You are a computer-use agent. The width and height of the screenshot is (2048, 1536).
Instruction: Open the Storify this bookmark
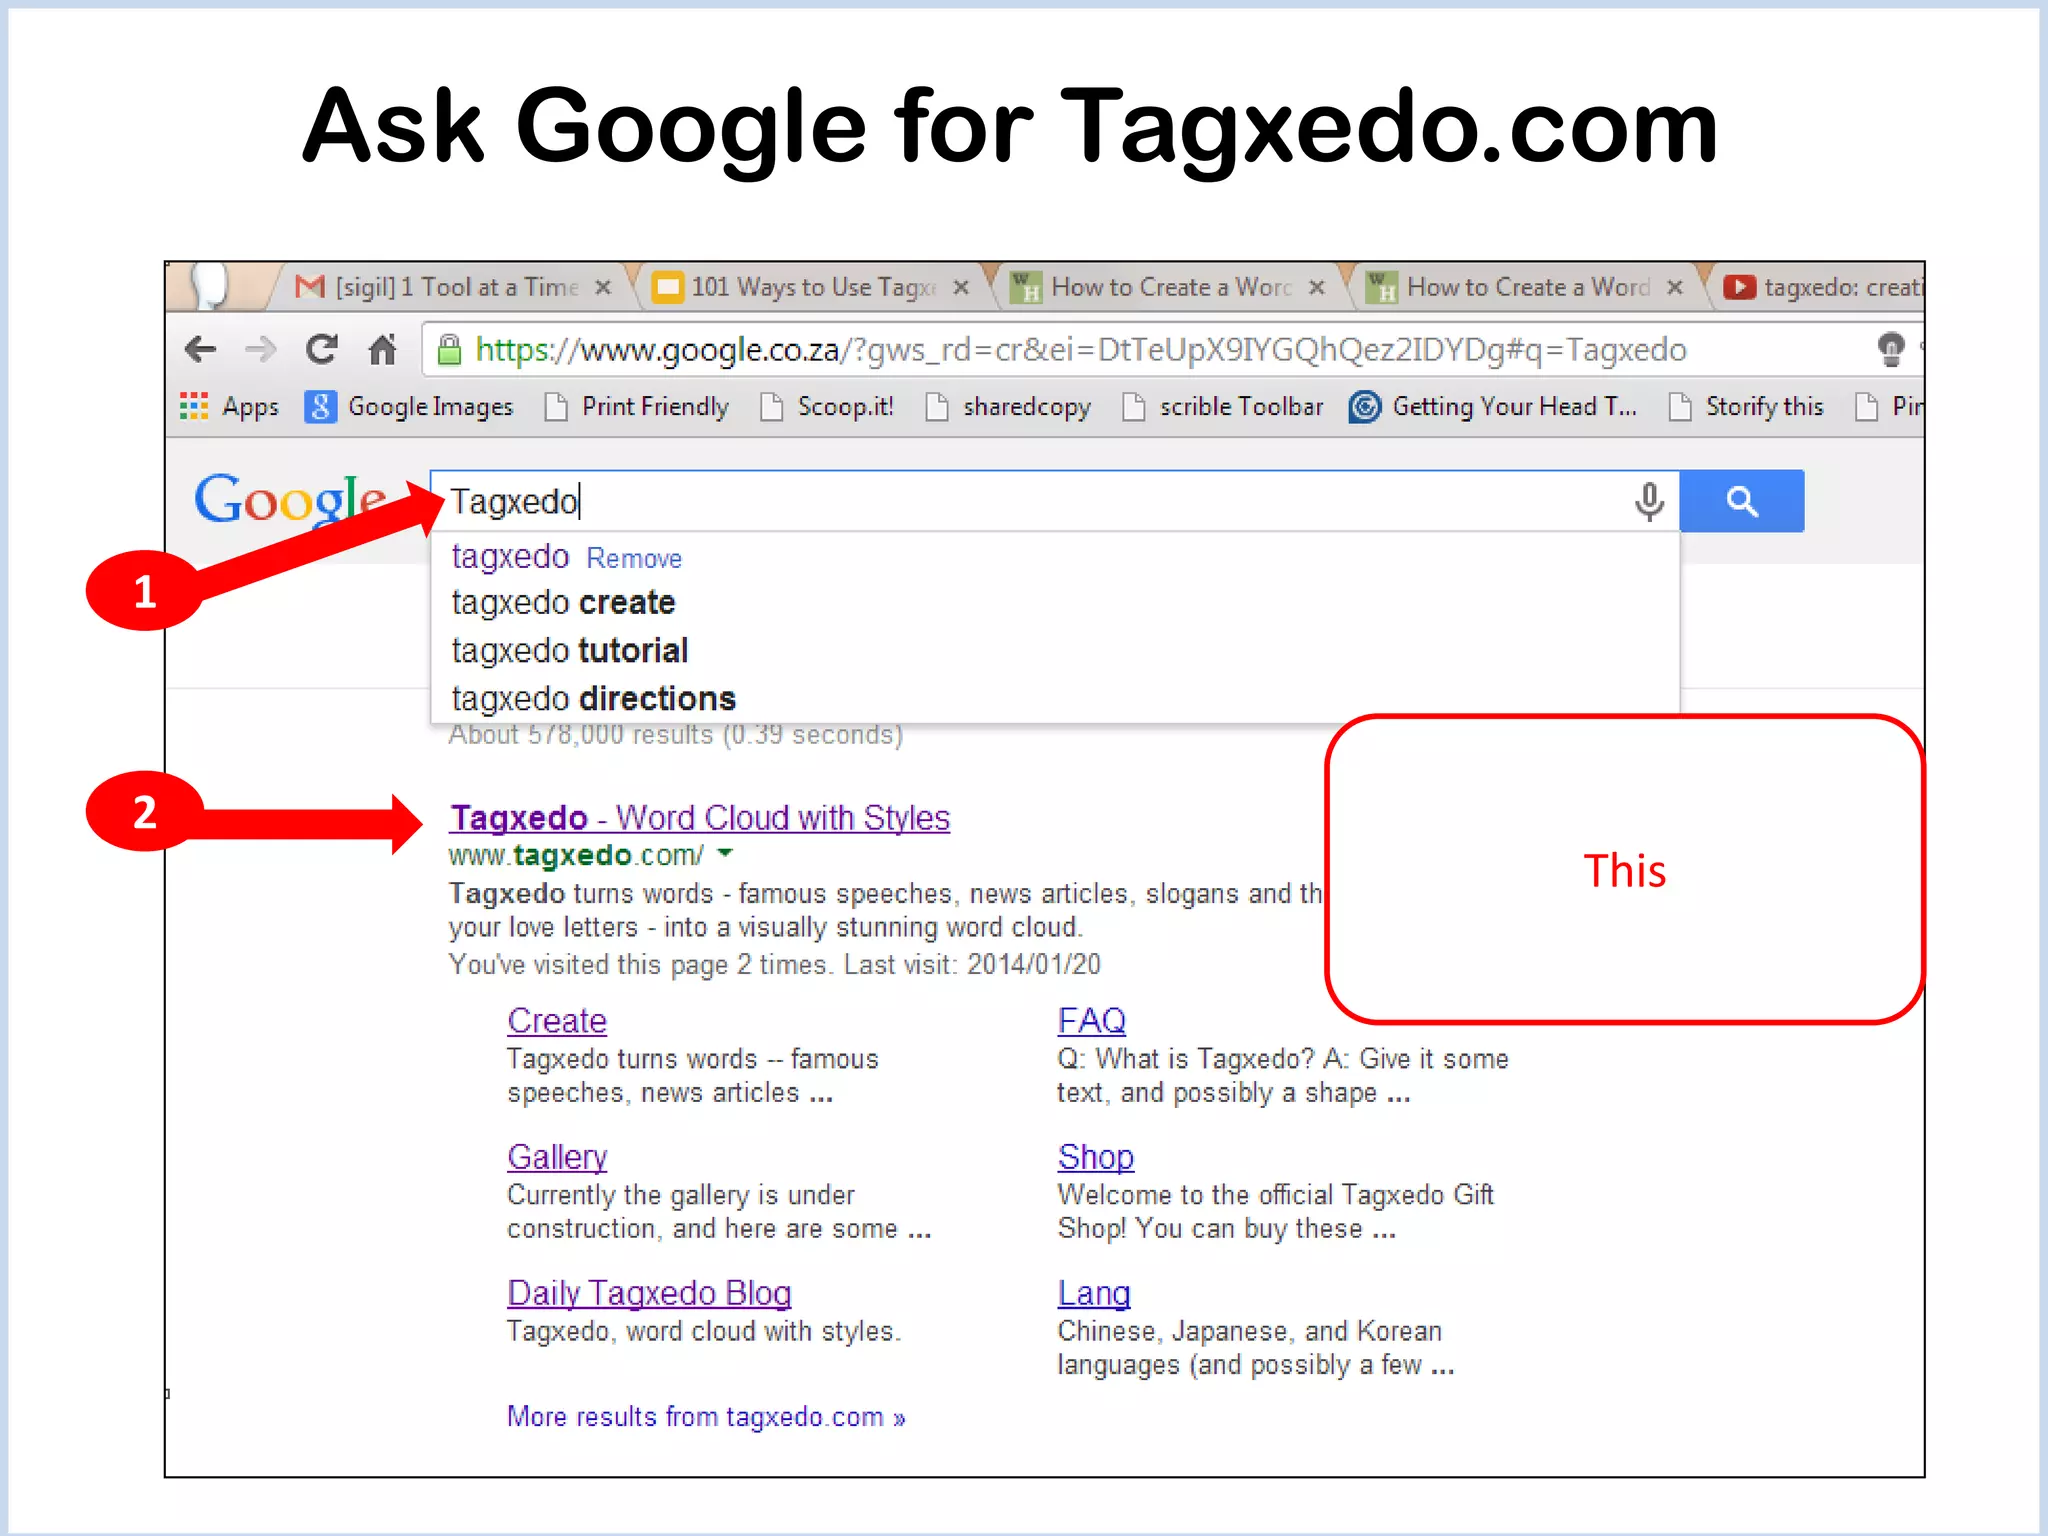pyautogui.click(x=1746, y=406)
